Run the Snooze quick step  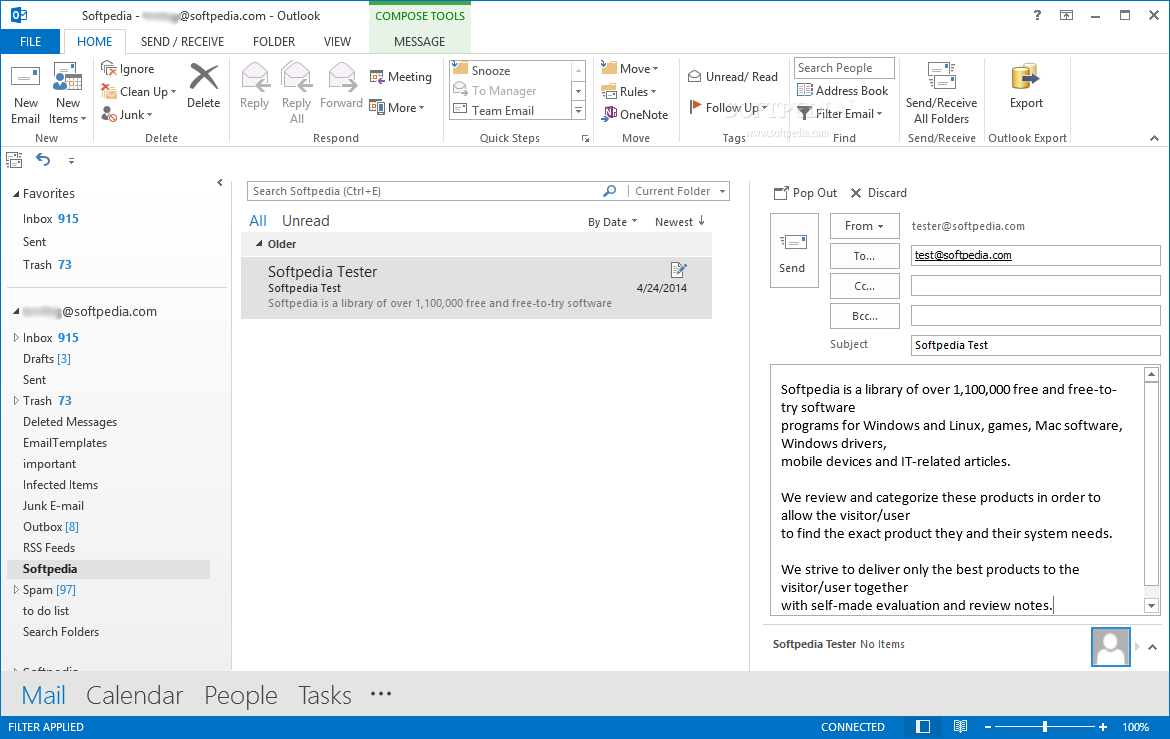(510, 70)
